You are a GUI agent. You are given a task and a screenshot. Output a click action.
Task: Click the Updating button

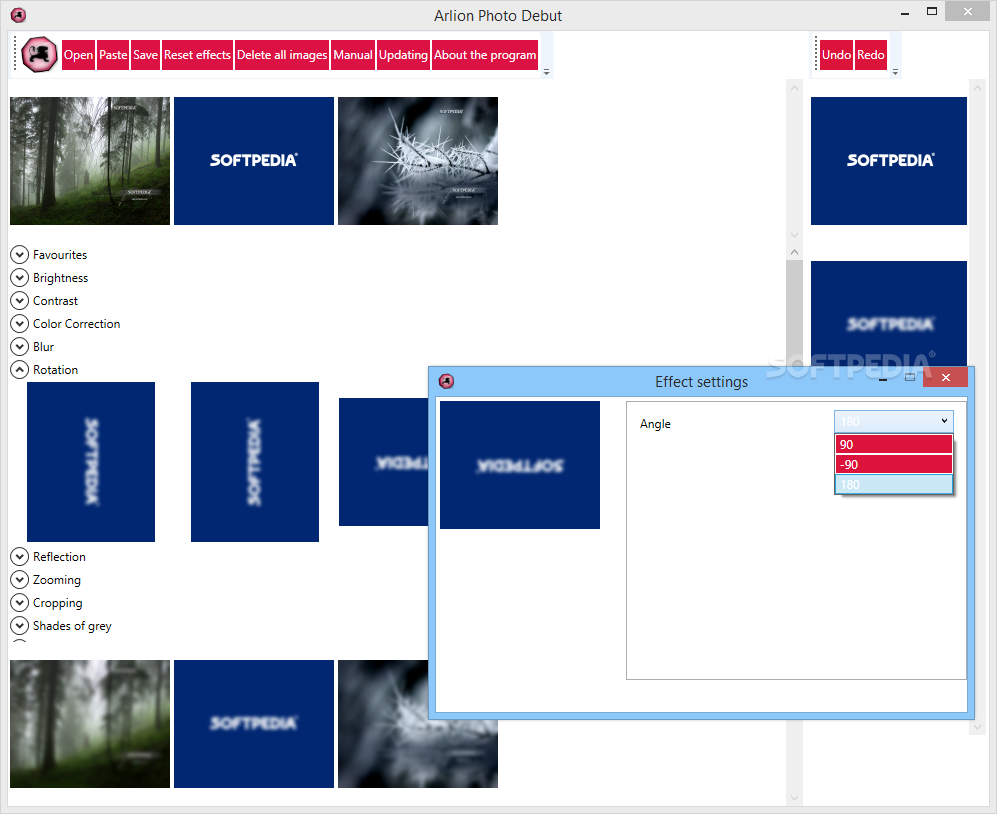click(403, 55)
